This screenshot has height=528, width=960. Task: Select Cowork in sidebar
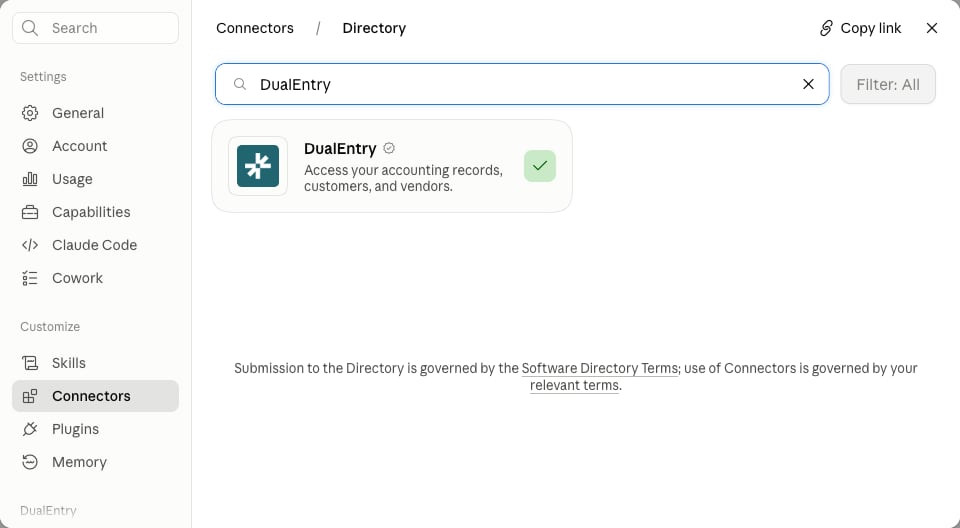pyautogui.click(x=96, y=278)
